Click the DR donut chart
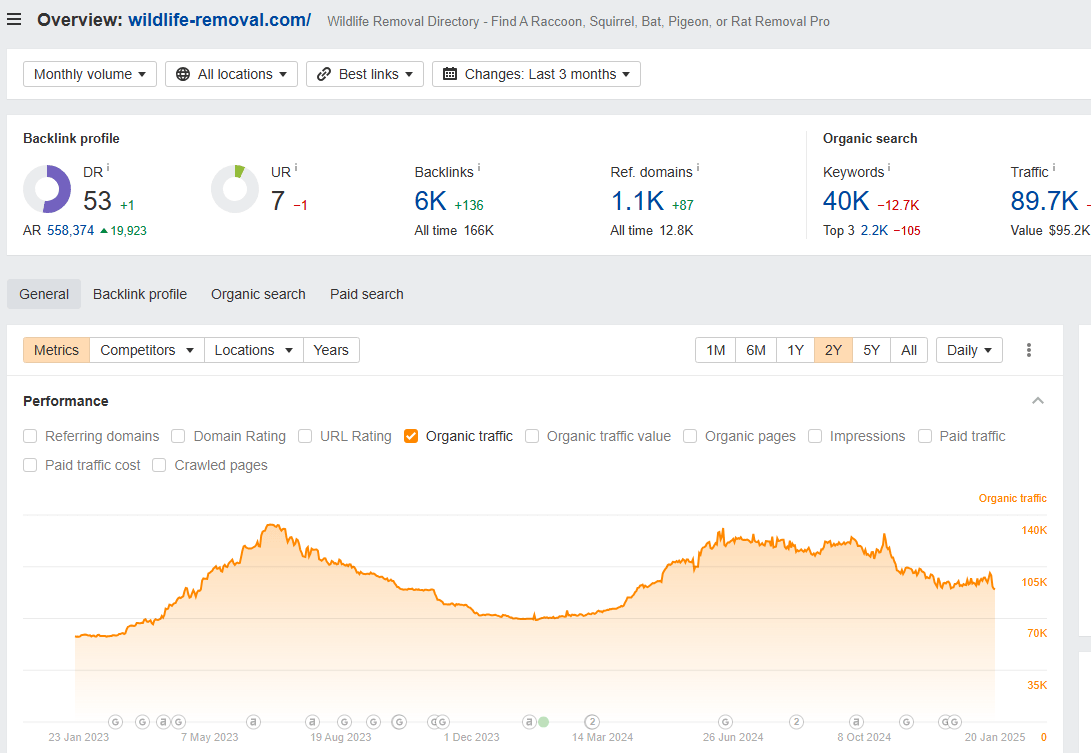 [47, 189]
